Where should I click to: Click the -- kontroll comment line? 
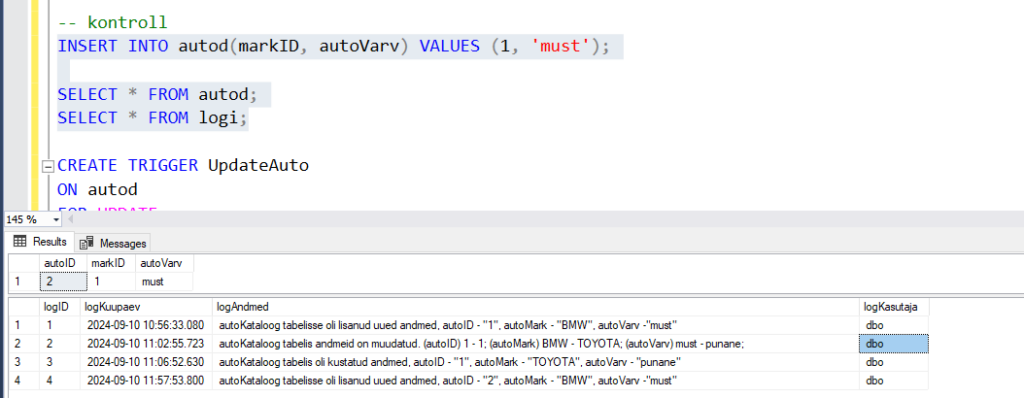click(x=112, y=23)
